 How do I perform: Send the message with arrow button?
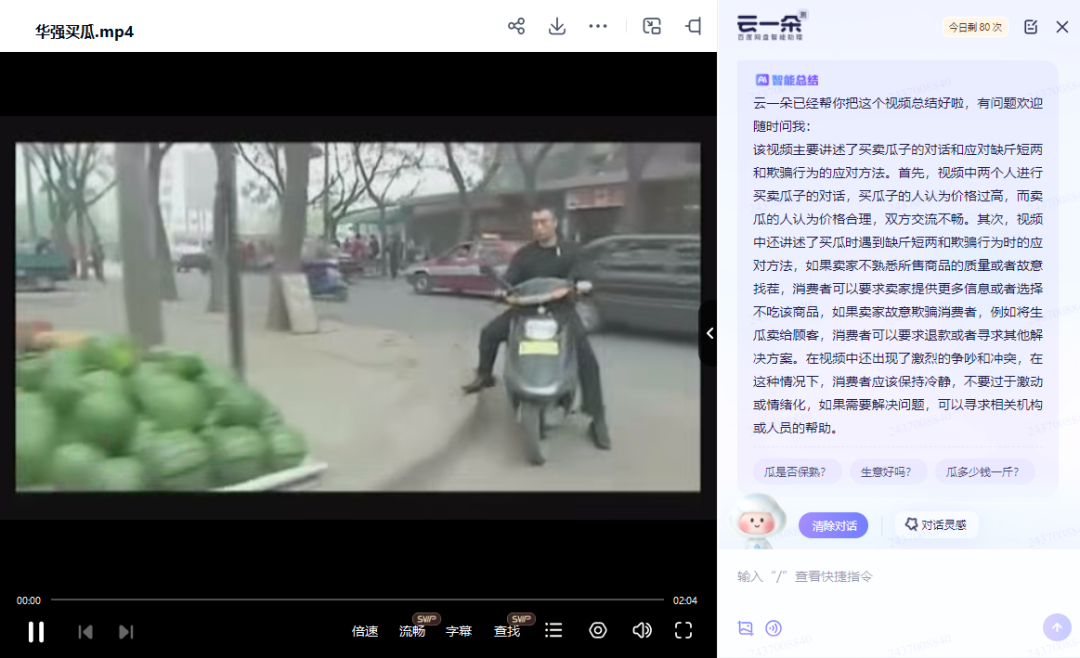1057,627
